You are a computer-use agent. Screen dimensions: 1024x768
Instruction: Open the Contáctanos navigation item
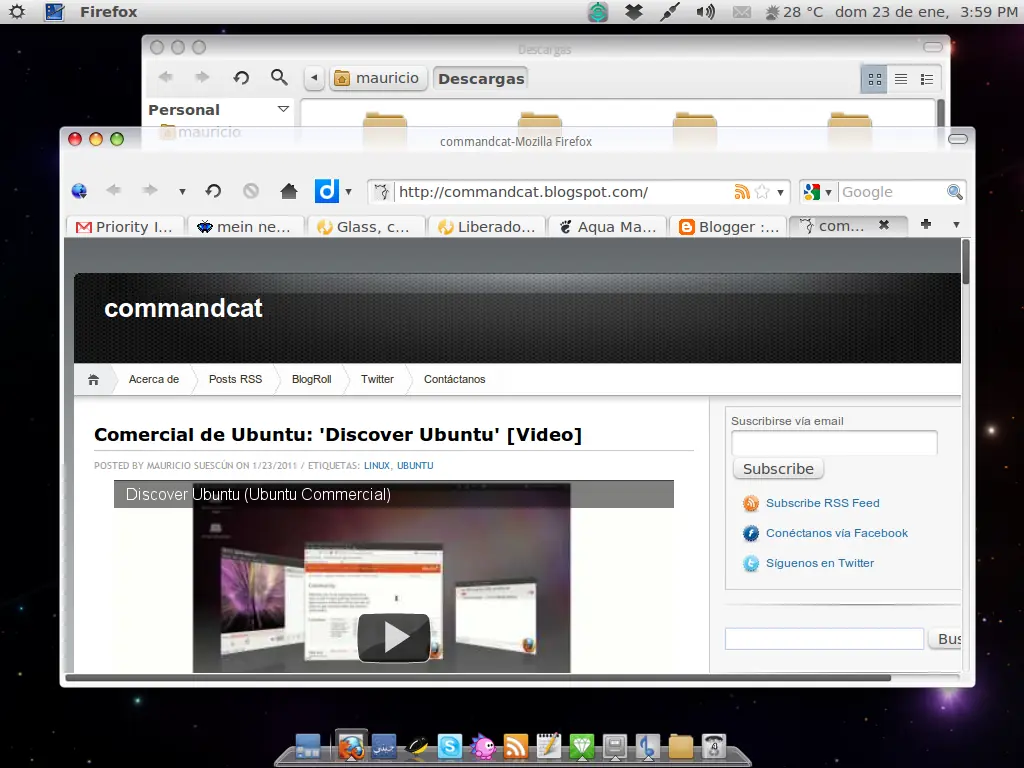click(455, 379)
